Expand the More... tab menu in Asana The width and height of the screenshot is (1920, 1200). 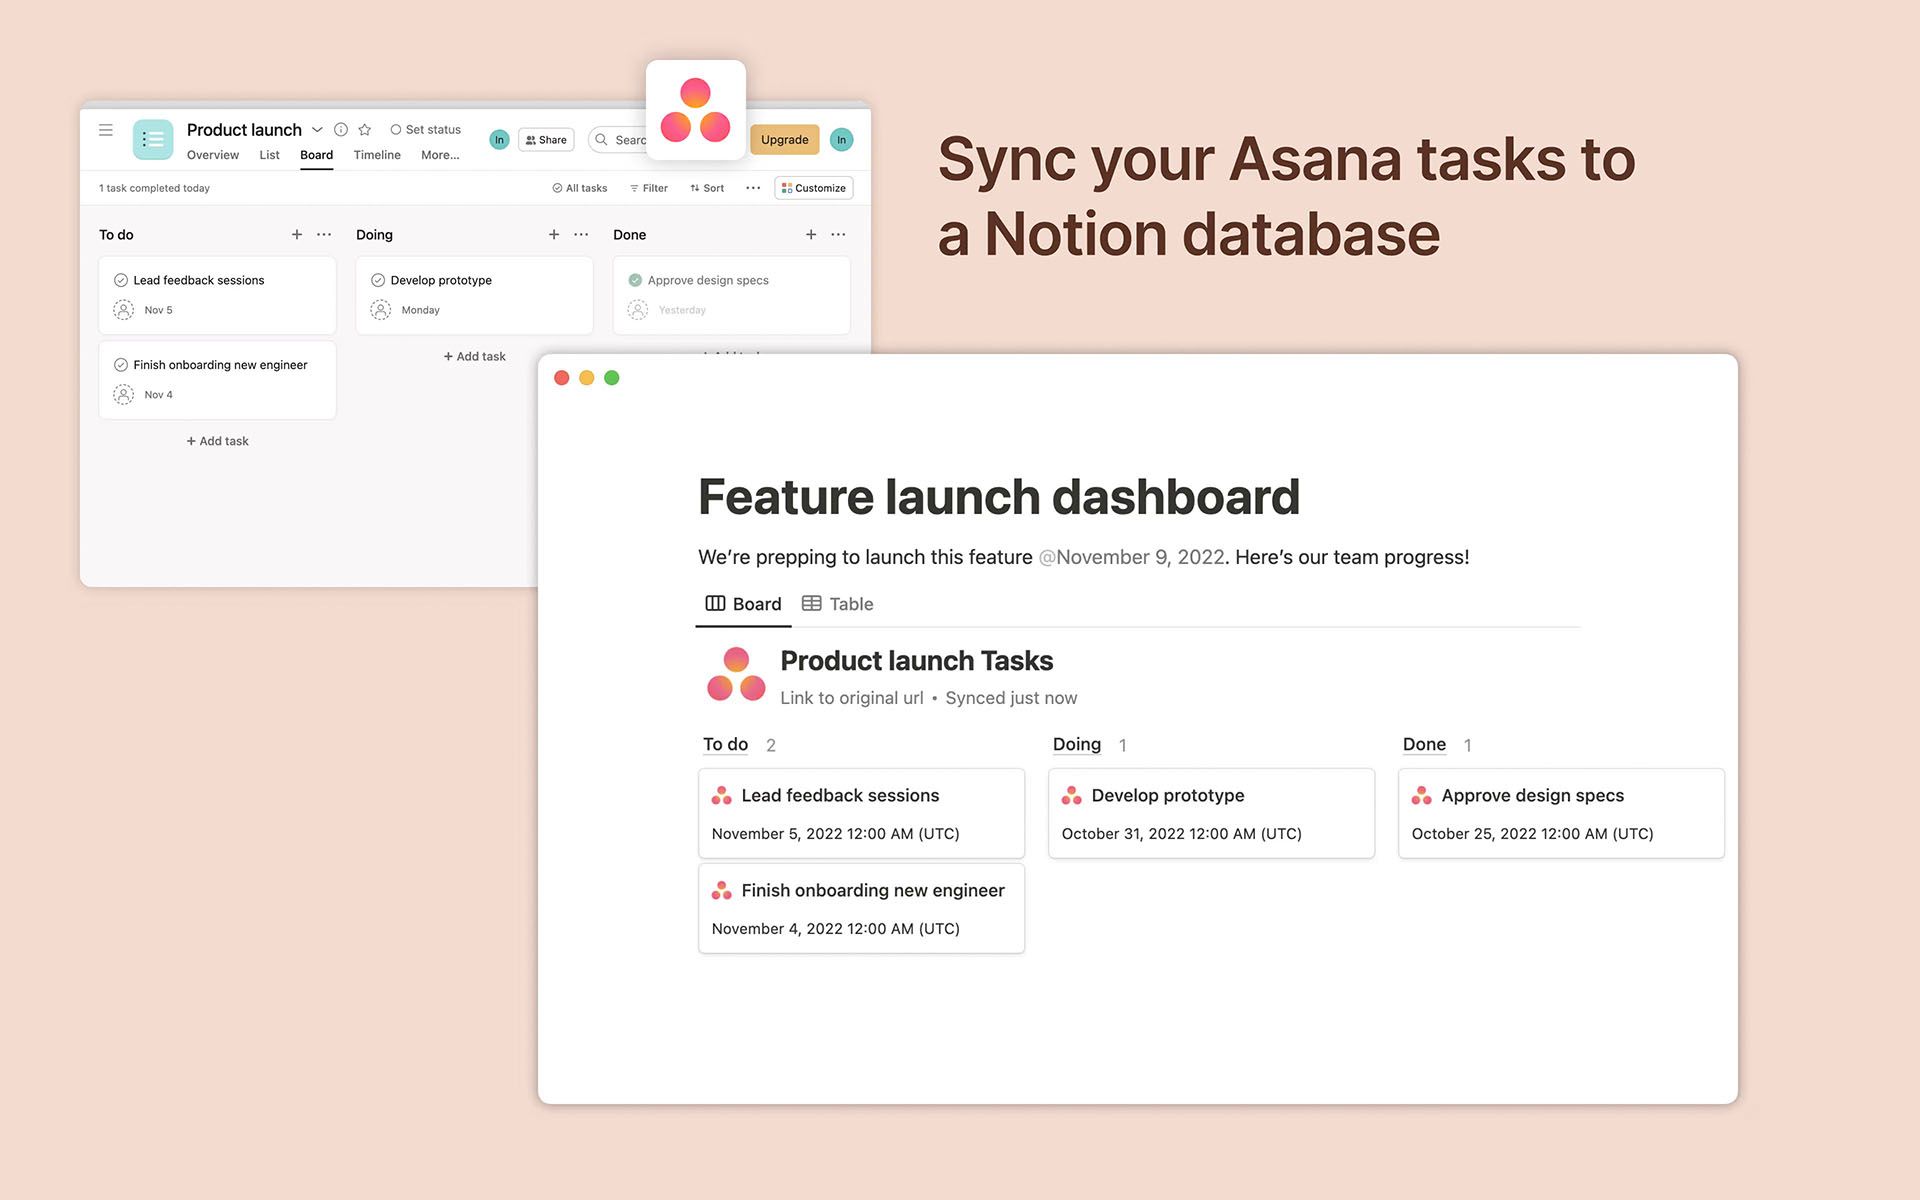pos(440,155)
